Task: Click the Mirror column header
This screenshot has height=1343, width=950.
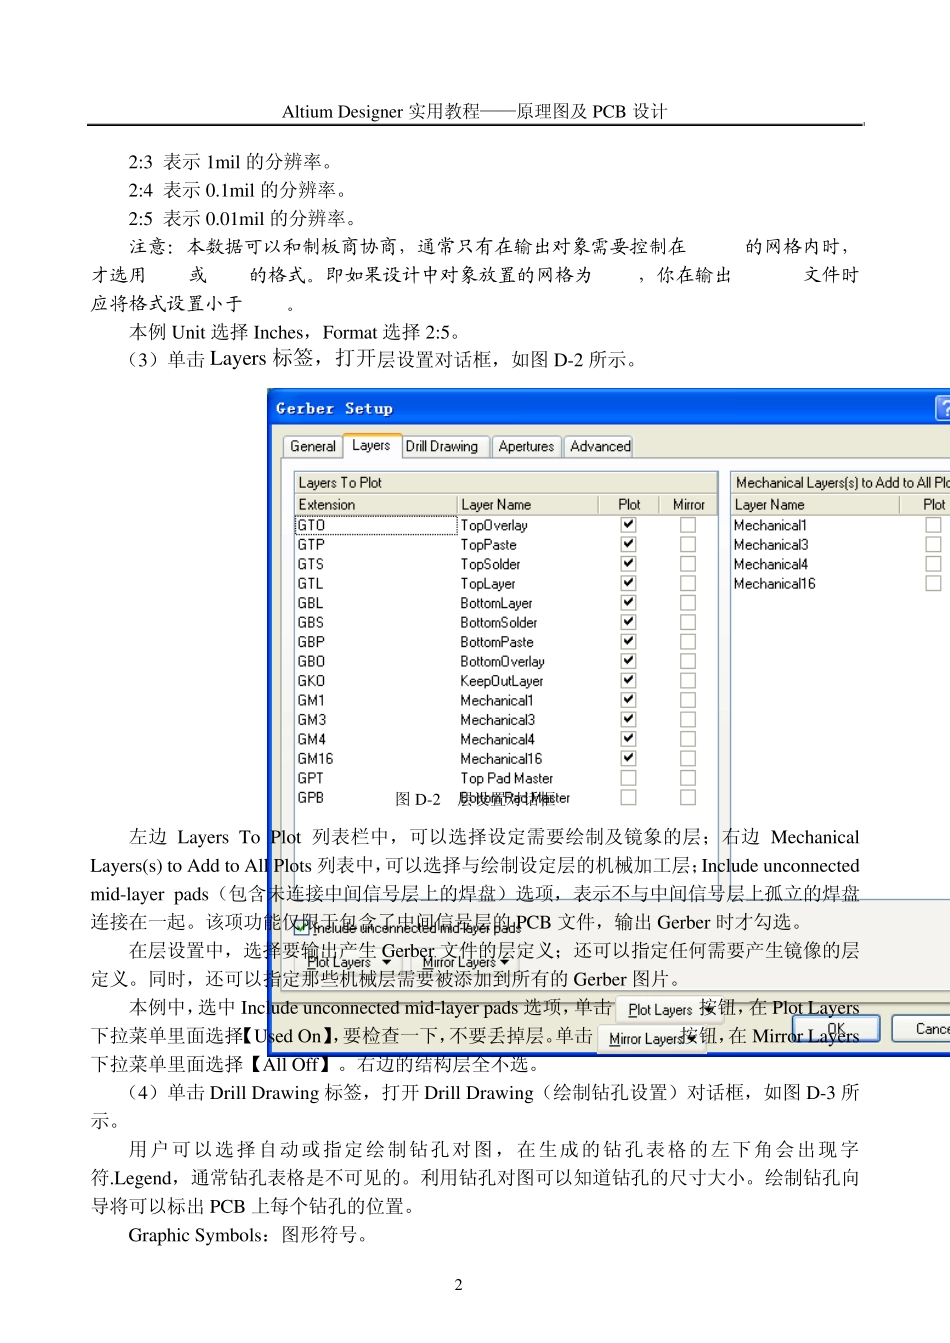Action: (x=688, y=505)
